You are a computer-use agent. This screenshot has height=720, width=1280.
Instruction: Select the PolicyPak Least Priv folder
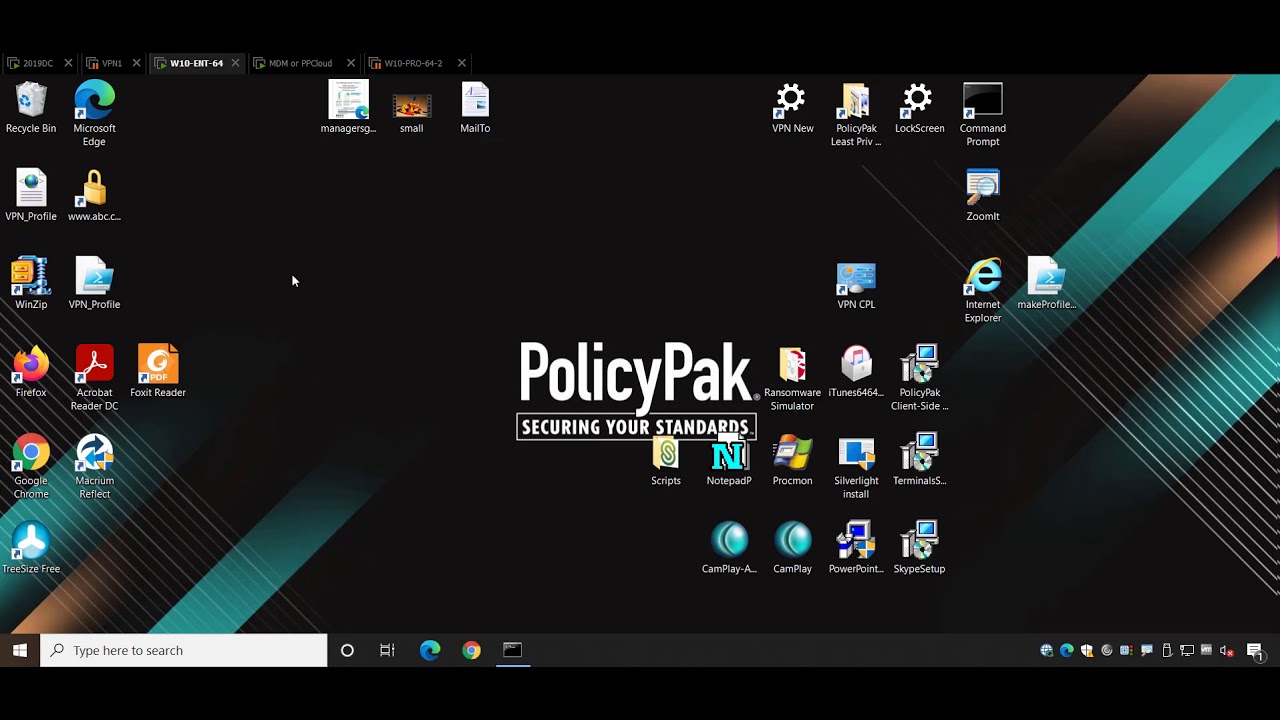pyautogui.click(x=856, y=114)
